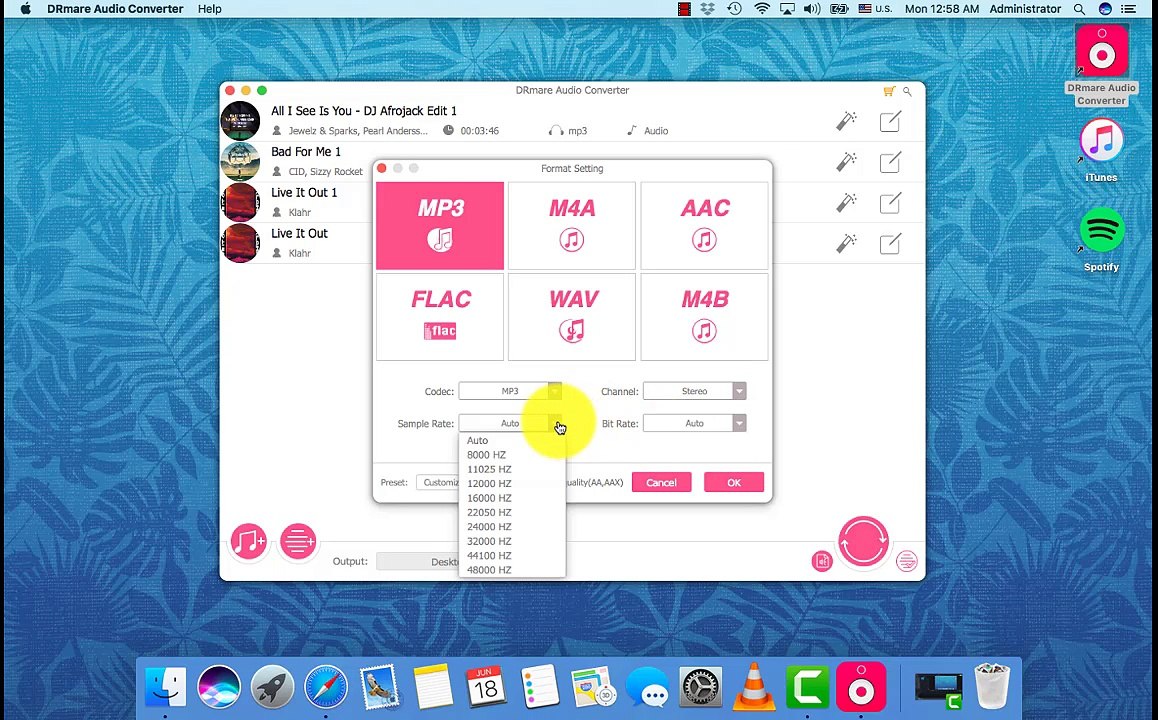Screen dimensions: 1158x720
Task: Open tag editor for Bad For Me 1
Action: click(890, 162)
